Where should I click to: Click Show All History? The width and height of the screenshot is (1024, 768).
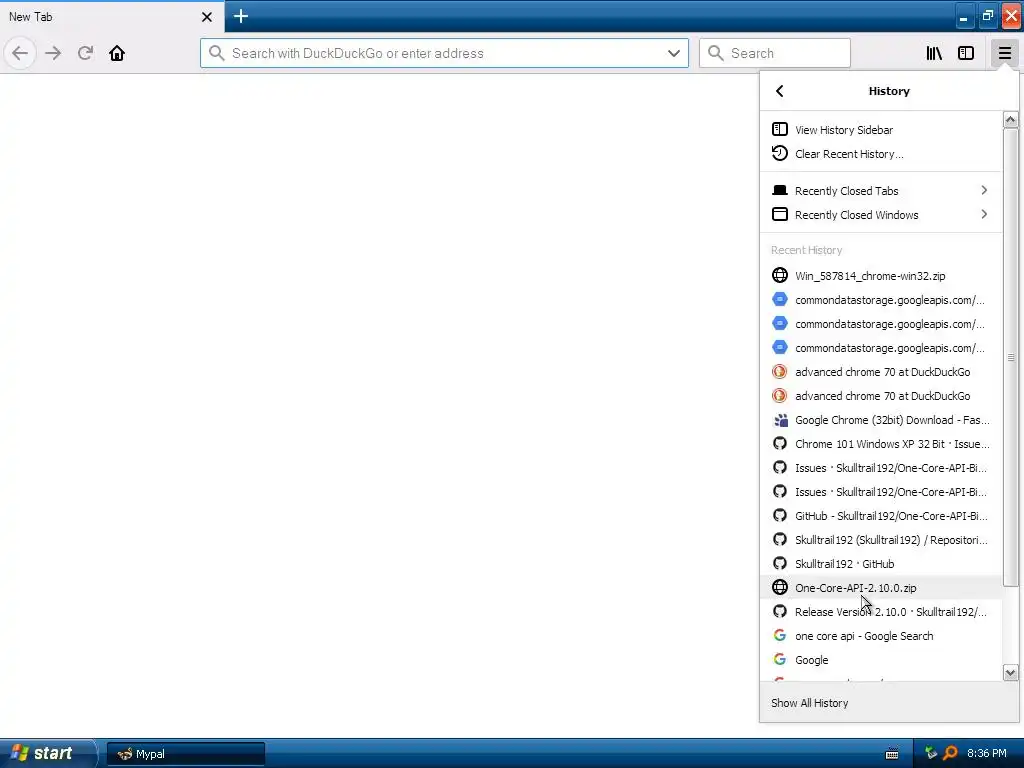coord(889,703)
